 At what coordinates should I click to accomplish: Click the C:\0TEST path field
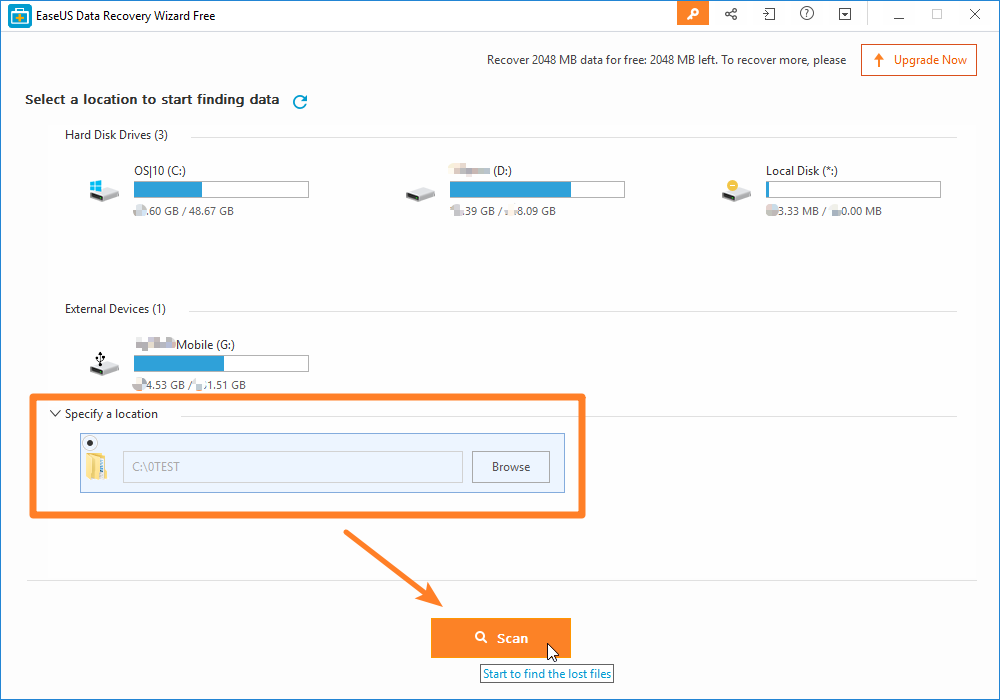[x=293, y=467]
